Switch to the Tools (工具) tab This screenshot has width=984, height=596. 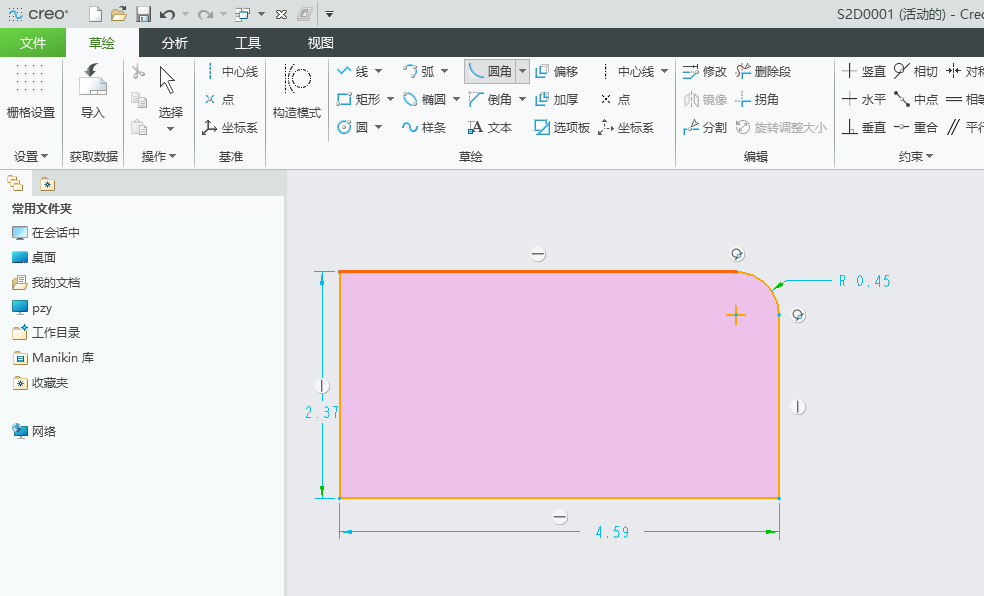[x=247, y=43]
